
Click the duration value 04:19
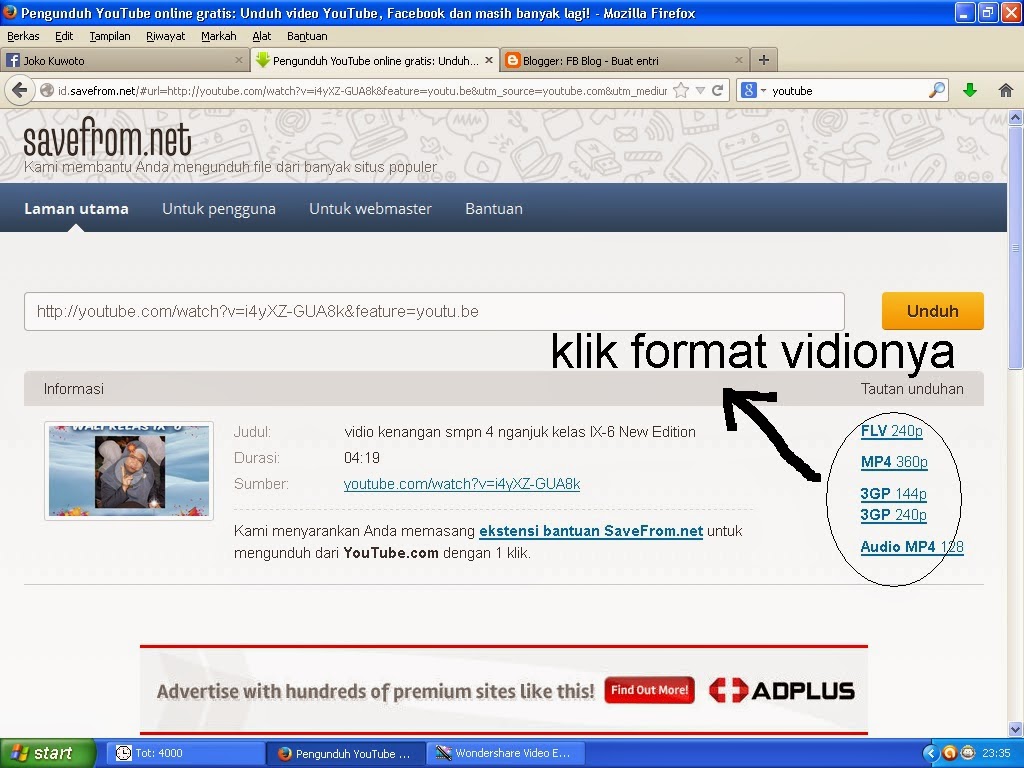(362, 458)
